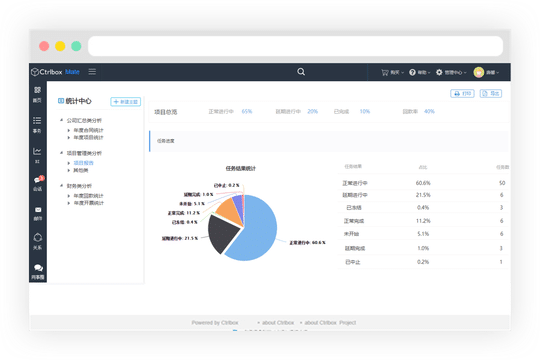Open the shopping cart dropdown in header
Viewport: 540px width, 360px height.
coord(392,72)
